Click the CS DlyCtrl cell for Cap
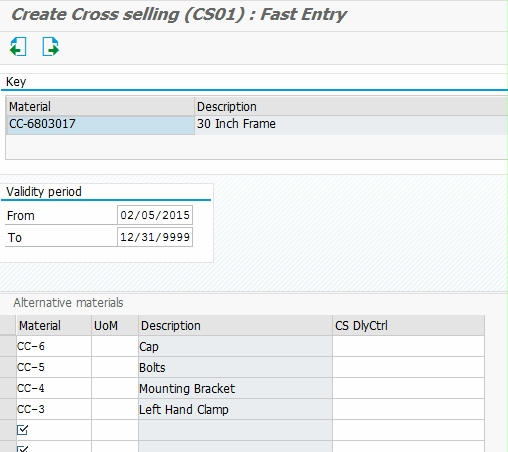 coord(408,346)
